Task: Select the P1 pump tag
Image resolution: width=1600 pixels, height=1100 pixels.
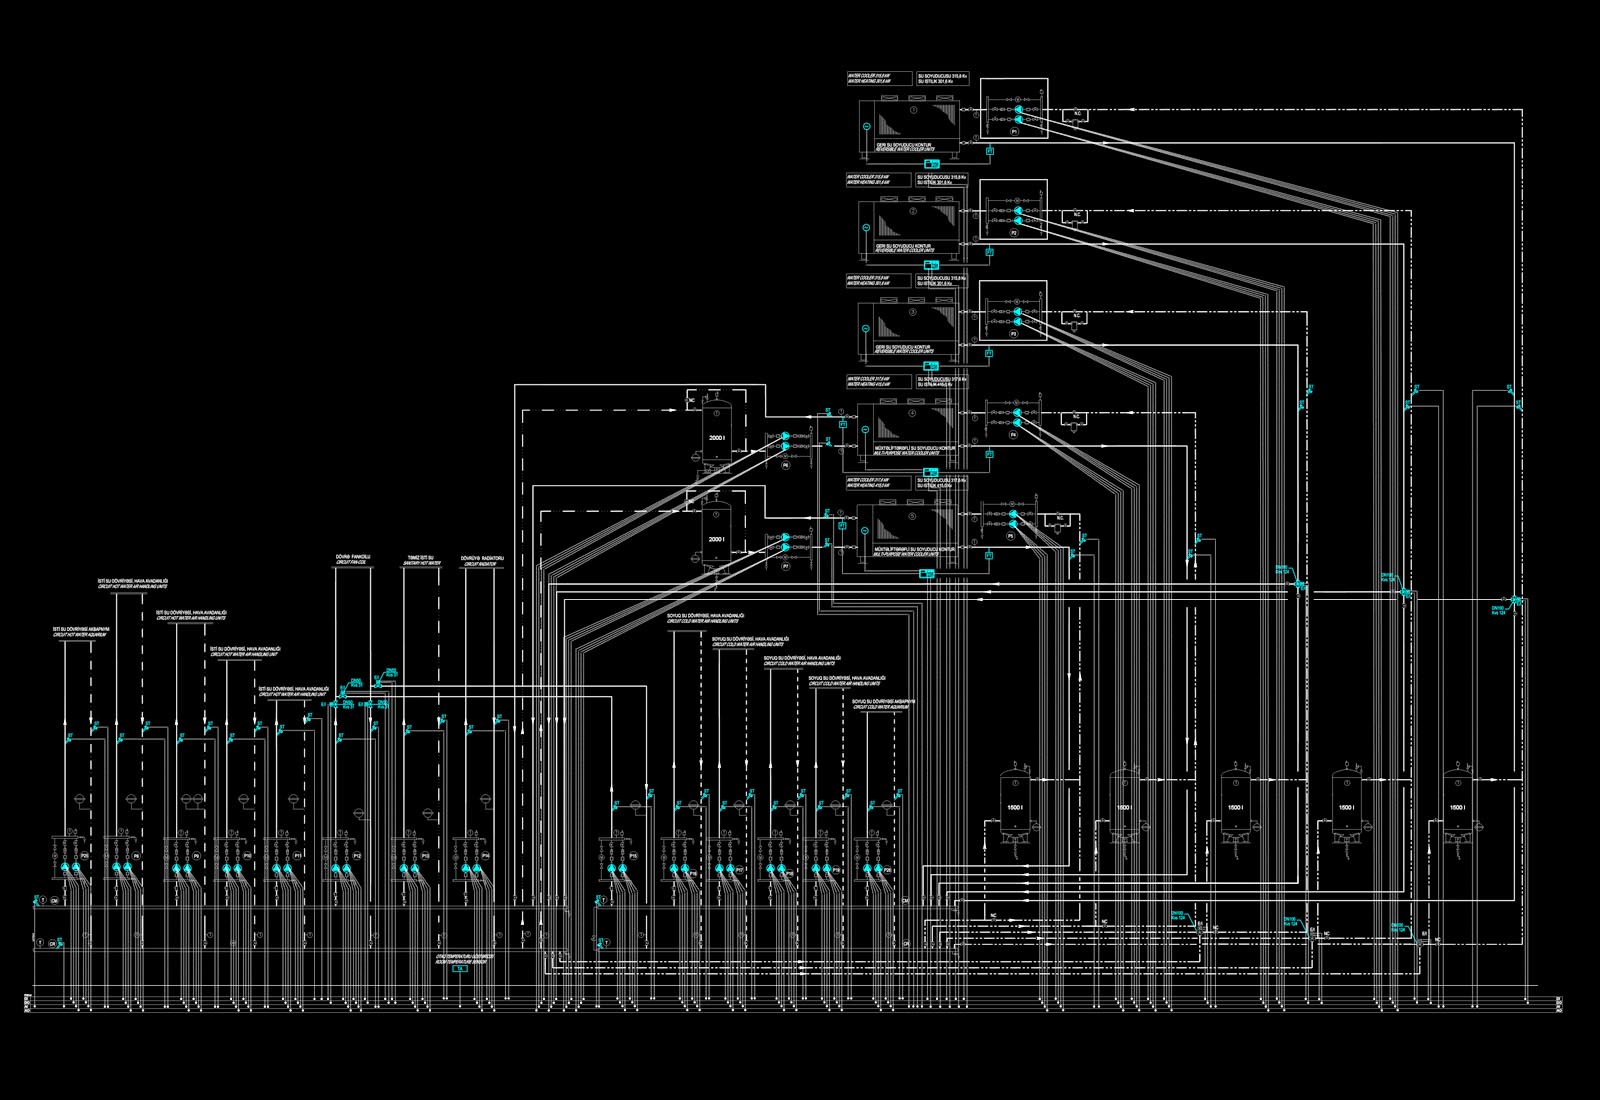Action: 1015,131
